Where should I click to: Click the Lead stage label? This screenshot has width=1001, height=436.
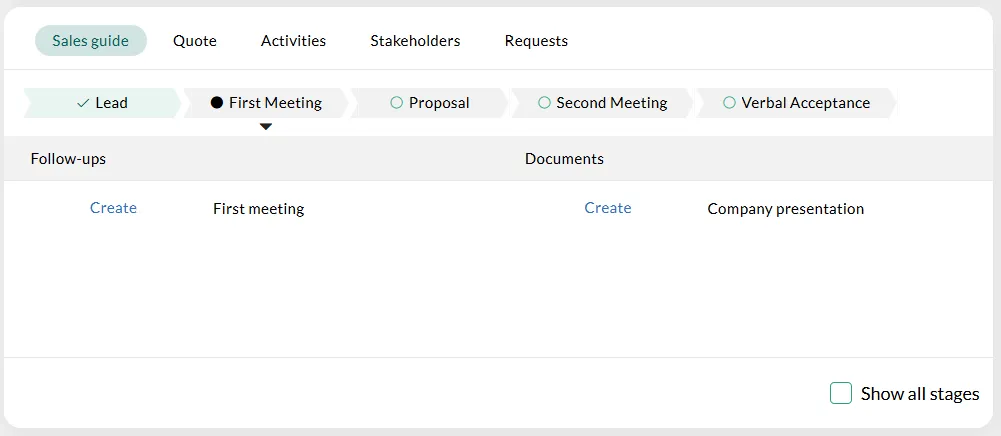(x=112, y=103)
